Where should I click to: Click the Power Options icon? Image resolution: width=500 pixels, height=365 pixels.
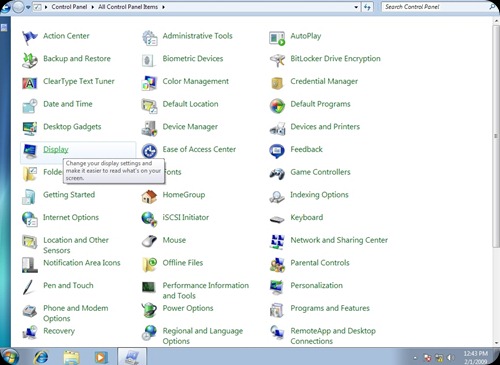coord(149,310)
